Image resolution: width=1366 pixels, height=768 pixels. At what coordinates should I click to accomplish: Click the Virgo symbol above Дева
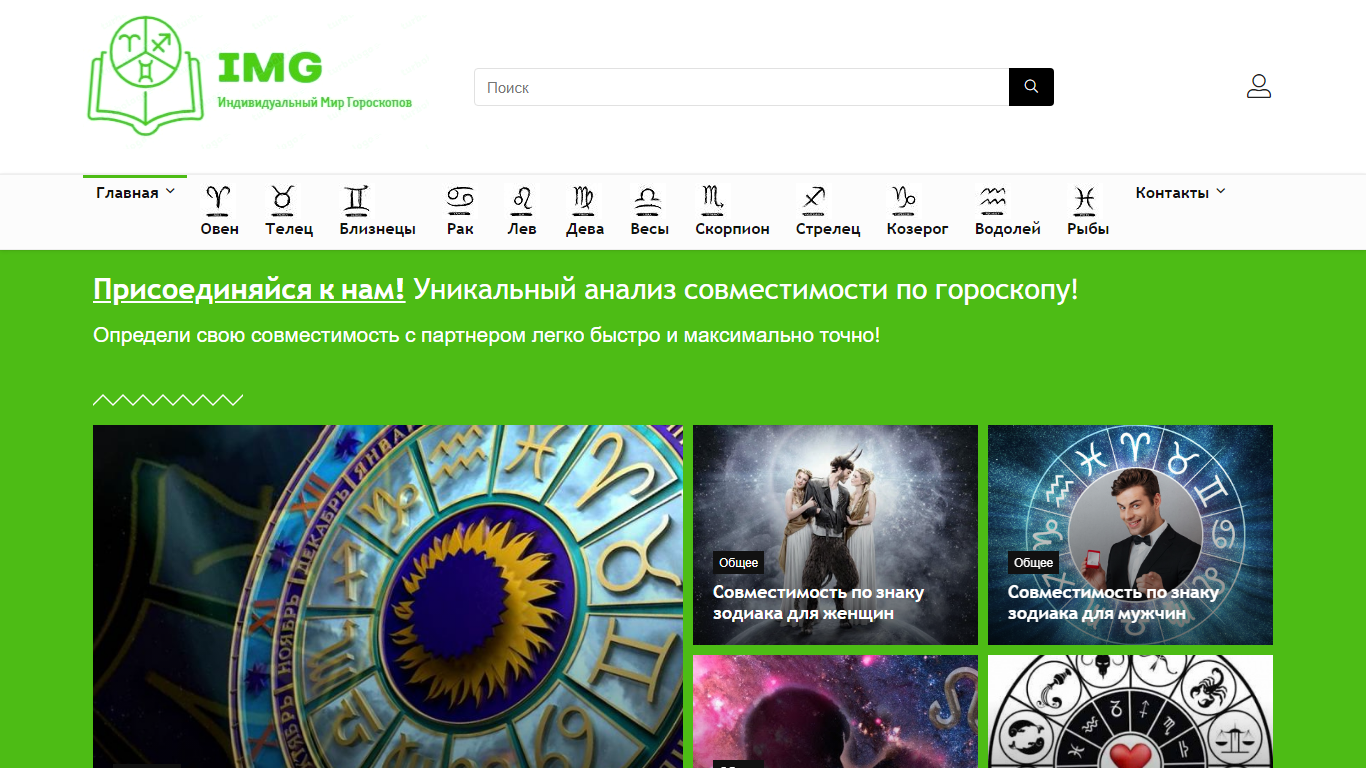pos(583,200)
